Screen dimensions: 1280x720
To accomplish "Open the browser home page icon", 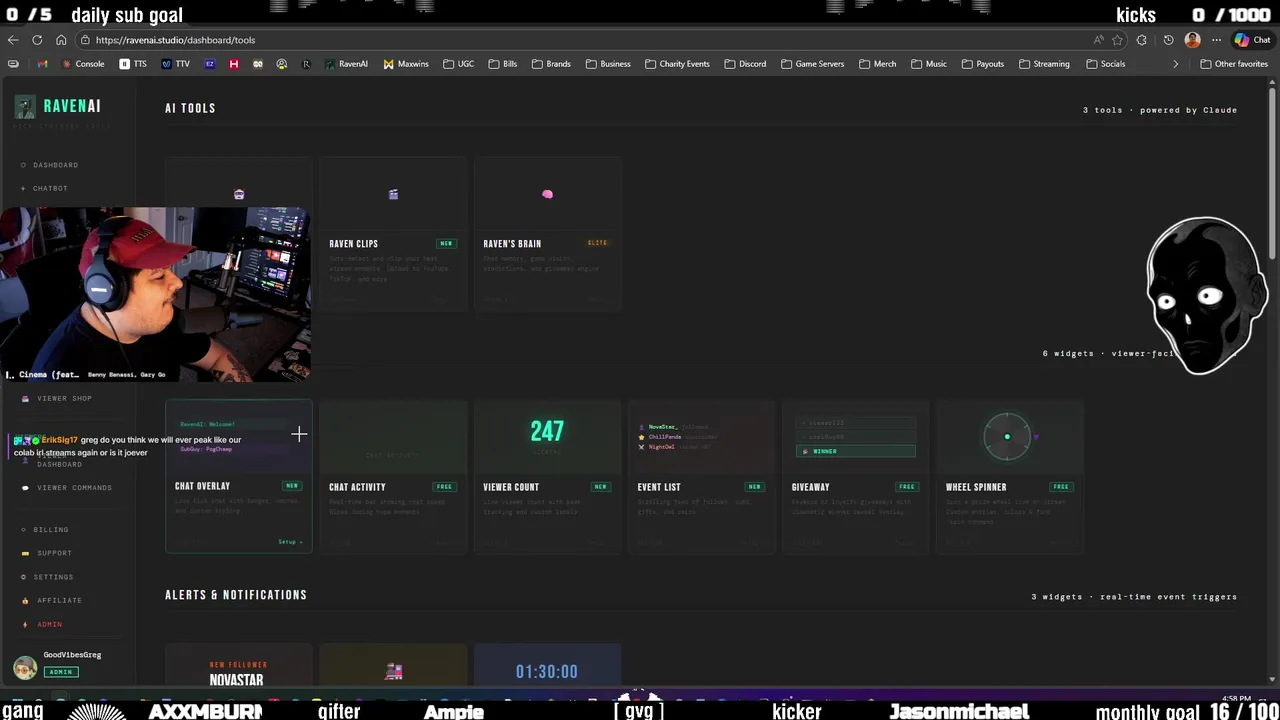I will click(61, 40).
